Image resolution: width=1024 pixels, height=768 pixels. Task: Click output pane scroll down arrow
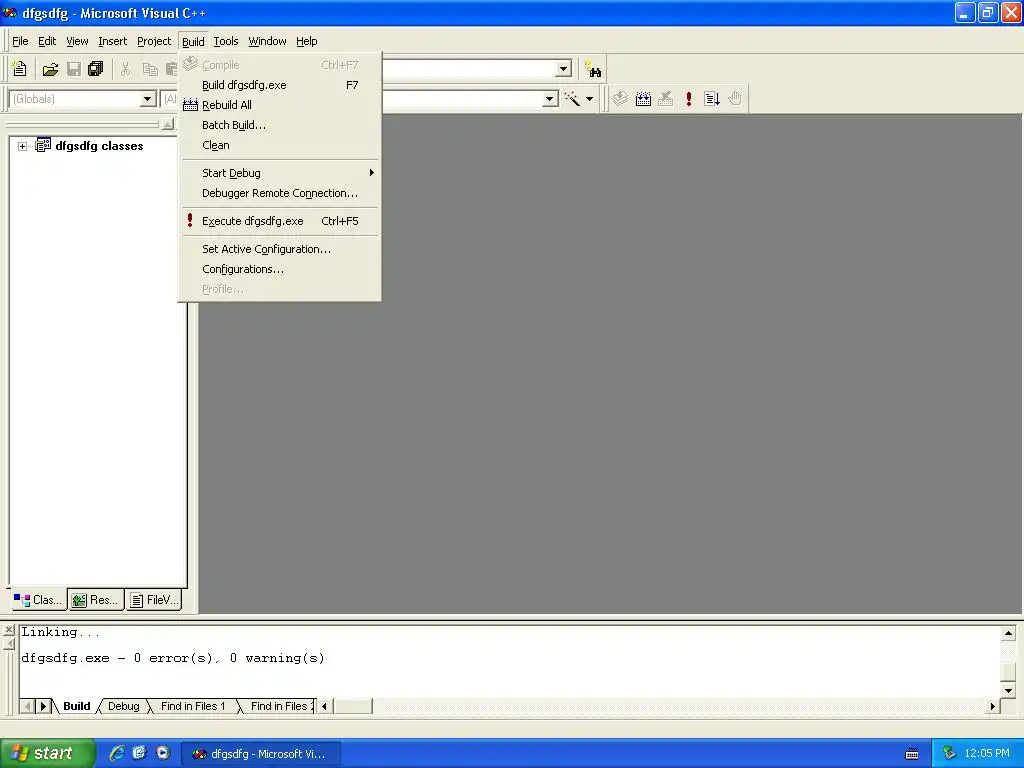1008,690
